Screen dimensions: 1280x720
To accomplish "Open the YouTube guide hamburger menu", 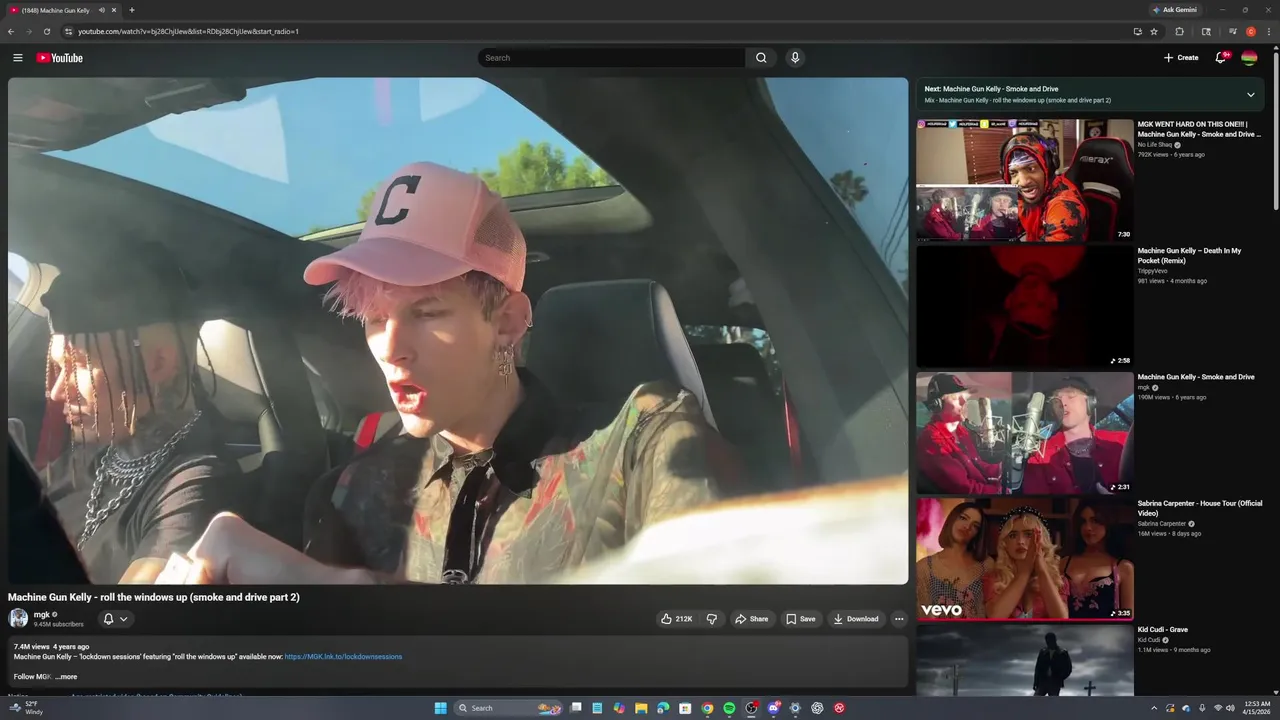I will pyautogui.click(x=17, y=58).
